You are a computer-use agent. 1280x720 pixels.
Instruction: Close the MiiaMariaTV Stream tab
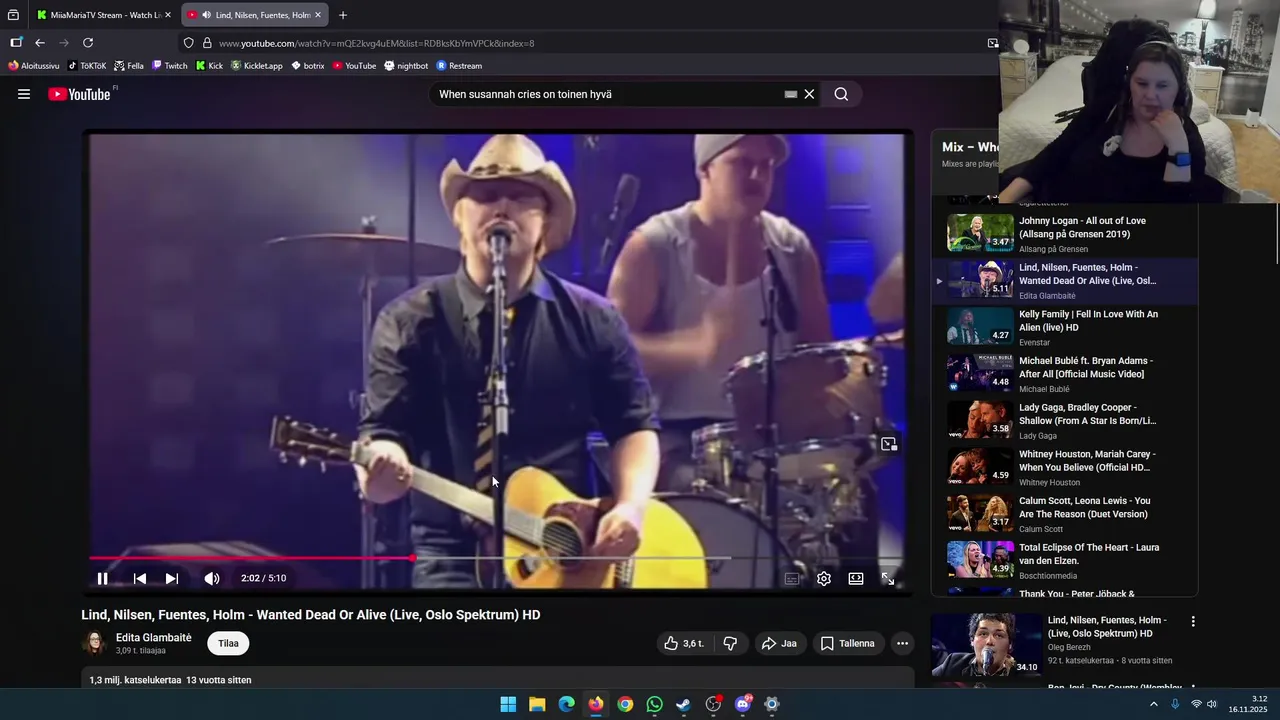168,15
